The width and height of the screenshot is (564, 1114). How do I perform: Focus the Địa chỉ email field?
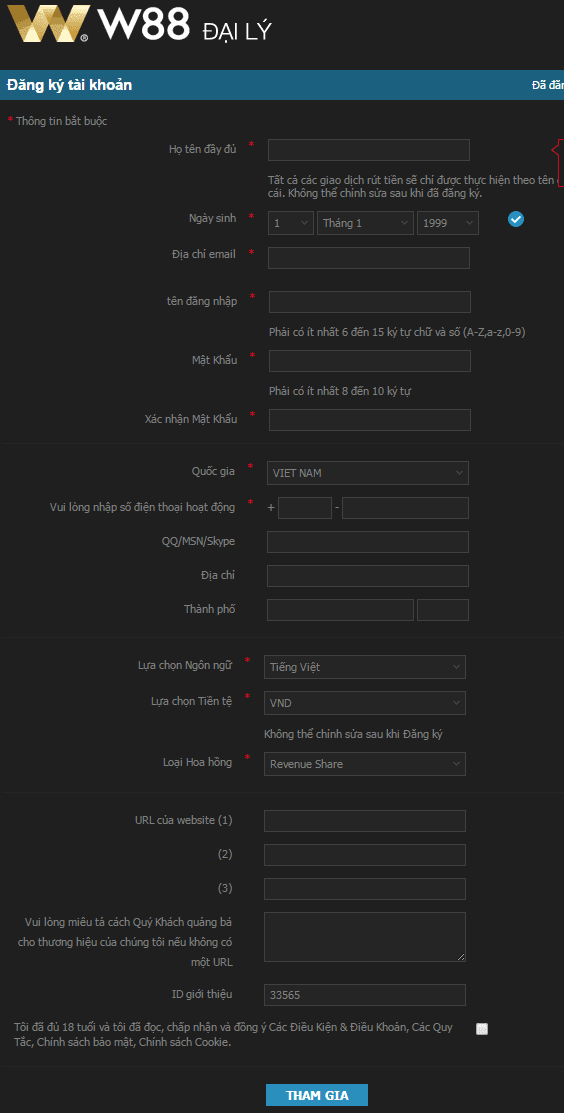[369, 258]
